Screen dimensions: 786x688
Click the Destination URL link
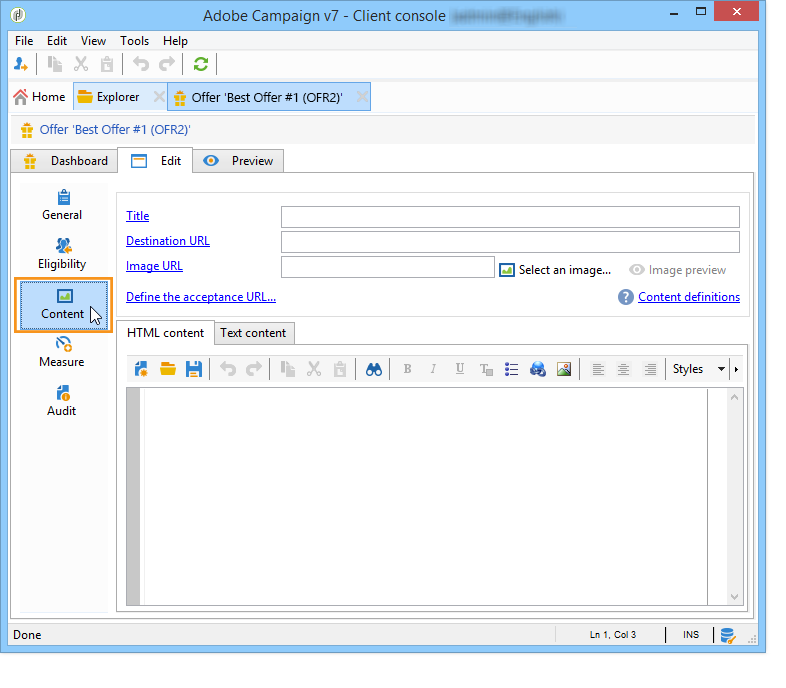[168, 241]
